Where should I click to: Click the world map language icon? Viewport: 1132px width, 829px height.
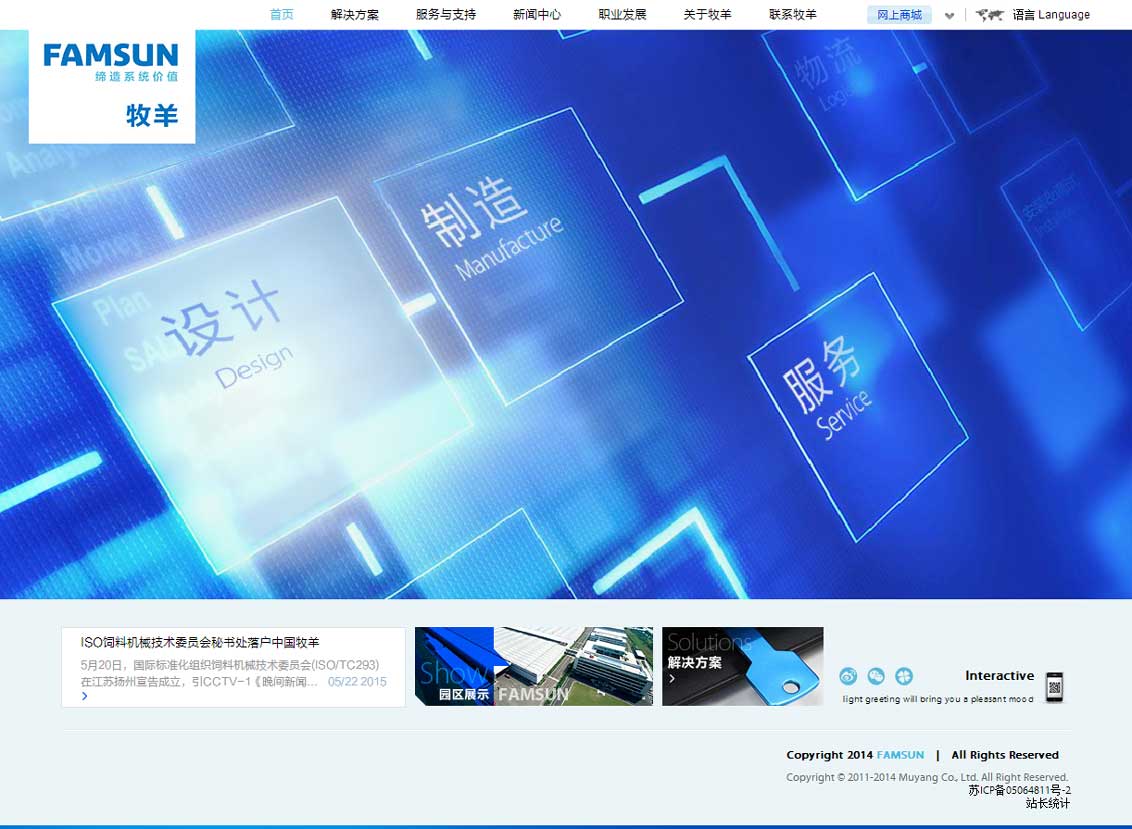pos(989,15)
